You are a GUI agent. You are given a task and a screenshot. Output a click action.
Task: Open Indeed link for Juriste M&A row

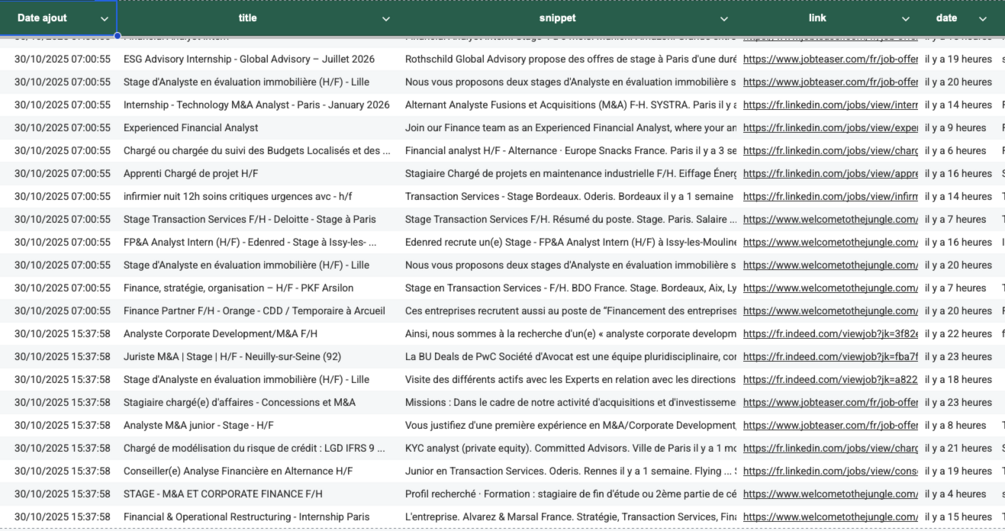point(830,357)
